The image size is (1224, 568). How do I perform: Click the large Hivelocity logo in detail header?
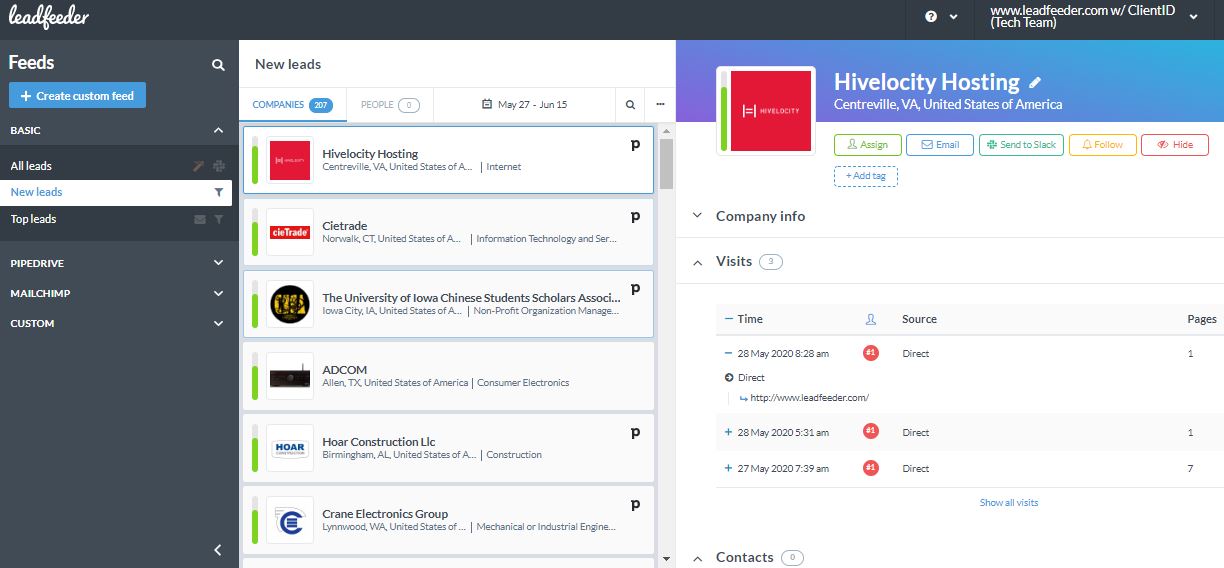[770, 110]
